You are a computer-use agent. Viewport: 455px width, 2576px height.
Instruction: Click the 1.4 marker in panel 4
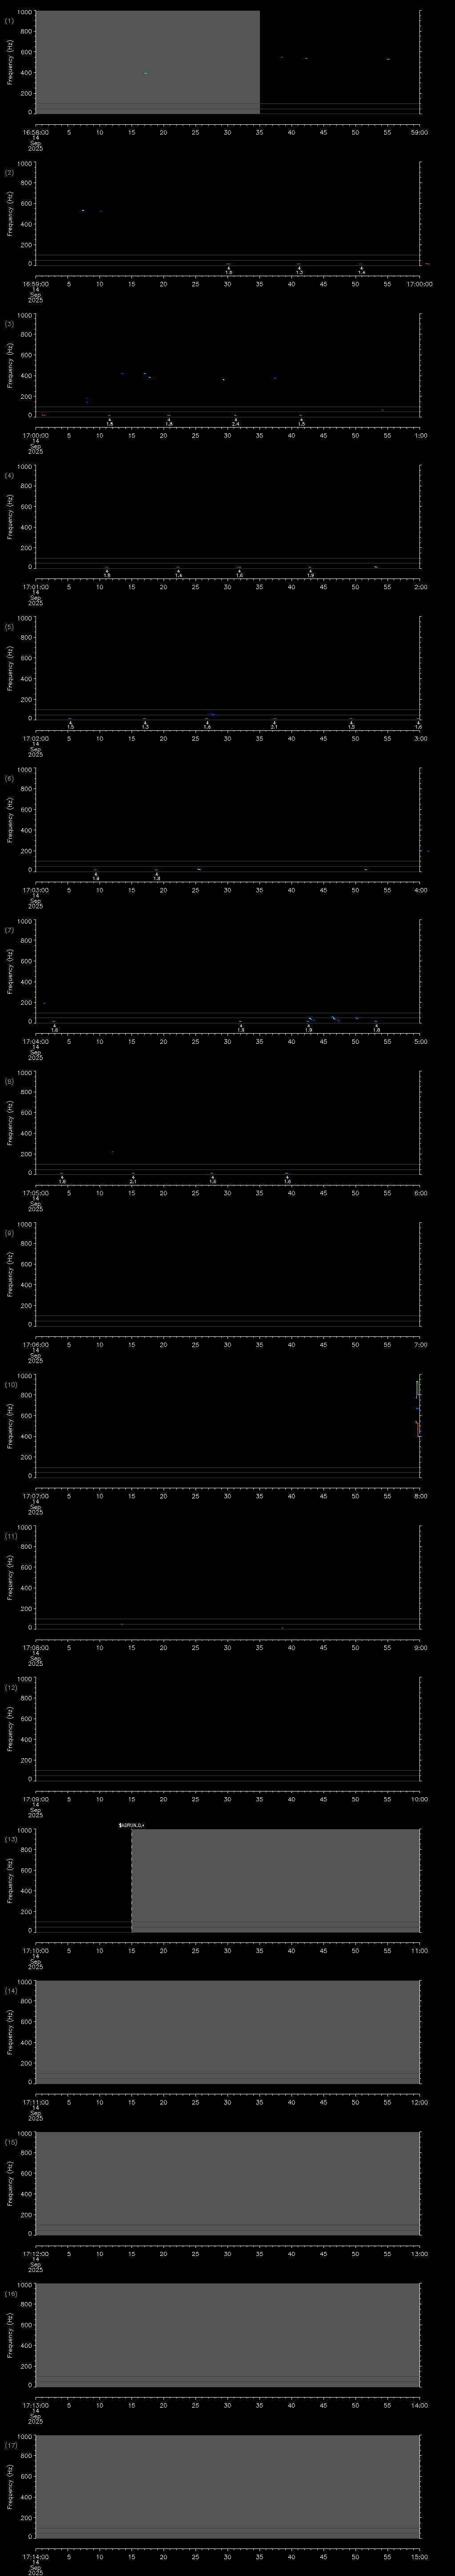coord(178,575)
